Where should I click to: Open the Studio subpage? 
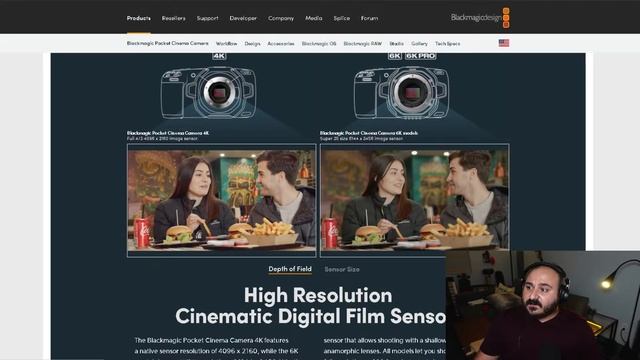[396, 44]
